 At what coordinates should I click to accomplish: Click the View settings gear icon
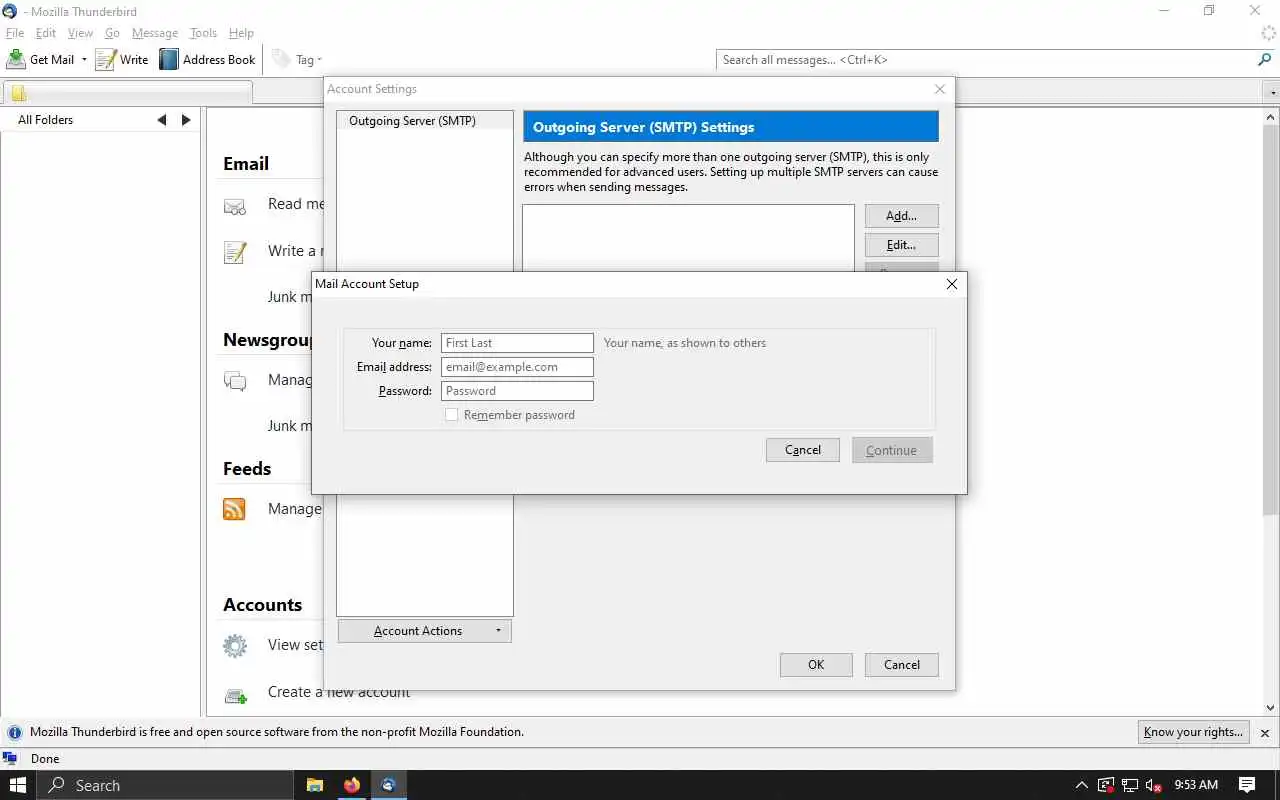pos(235,646)
